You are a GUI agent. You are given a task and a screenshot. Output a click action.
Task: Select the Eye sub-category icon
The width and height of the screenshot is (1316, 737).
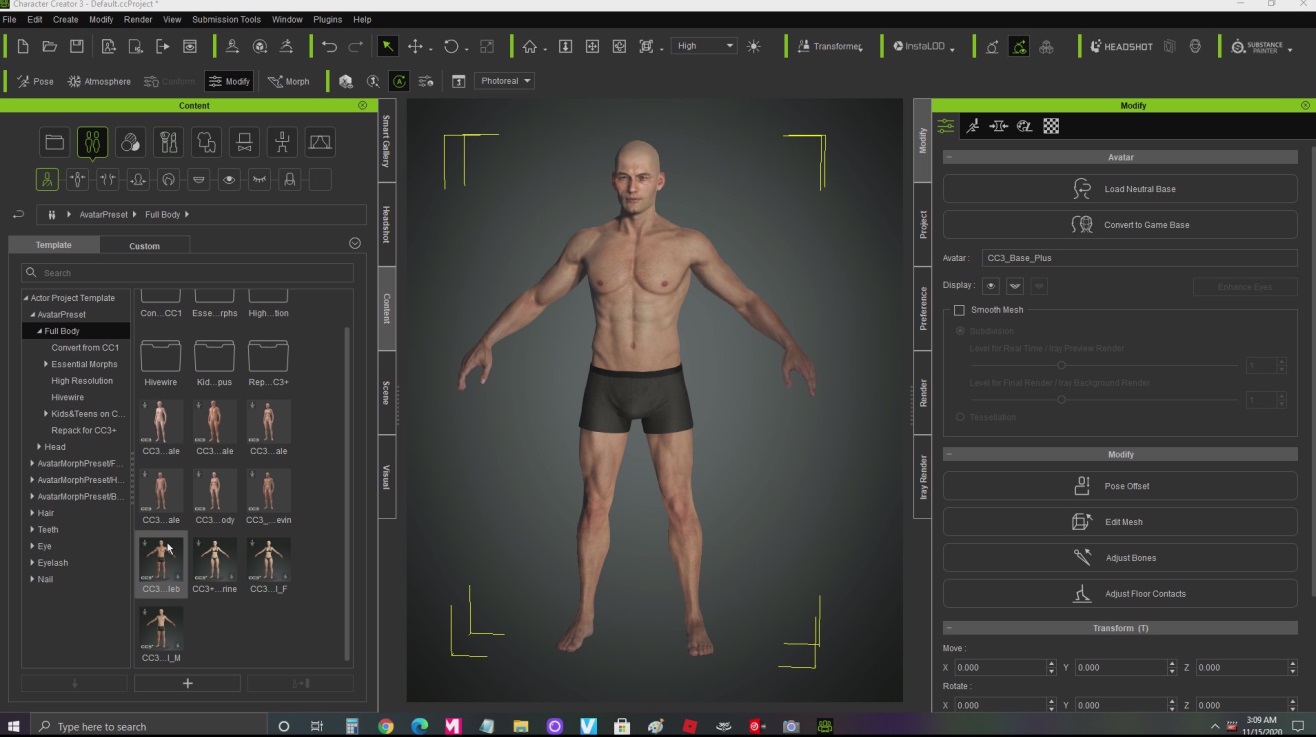click(x=229, y=180)
